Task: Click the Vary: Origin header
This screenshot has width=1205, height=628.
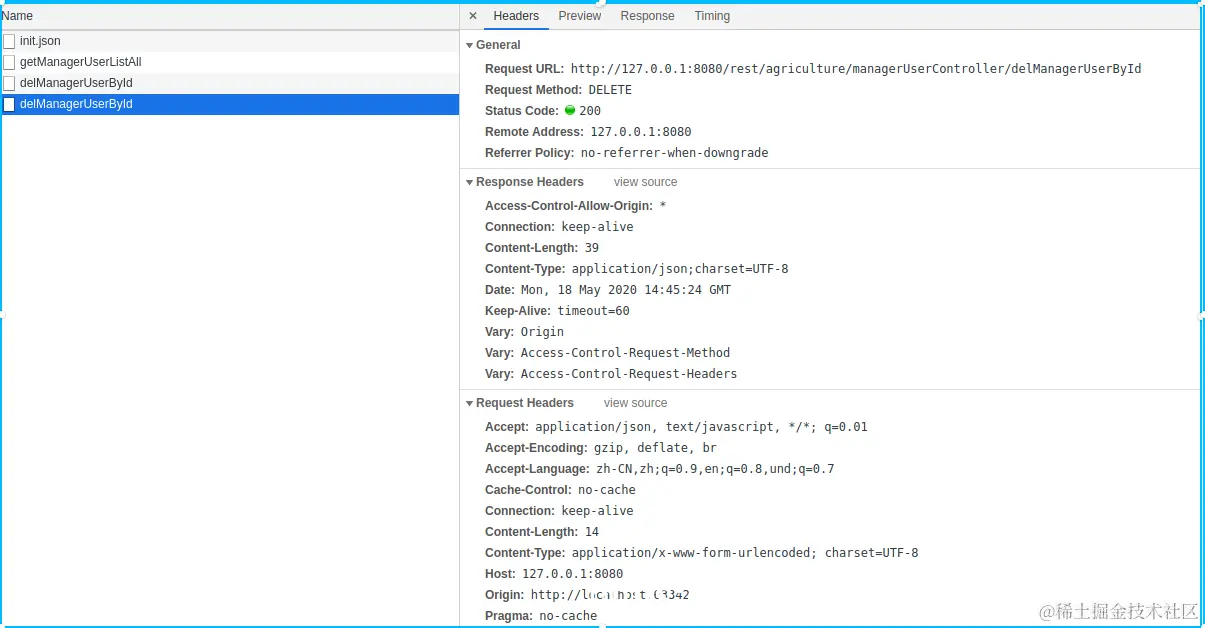Action: (524, 332)
